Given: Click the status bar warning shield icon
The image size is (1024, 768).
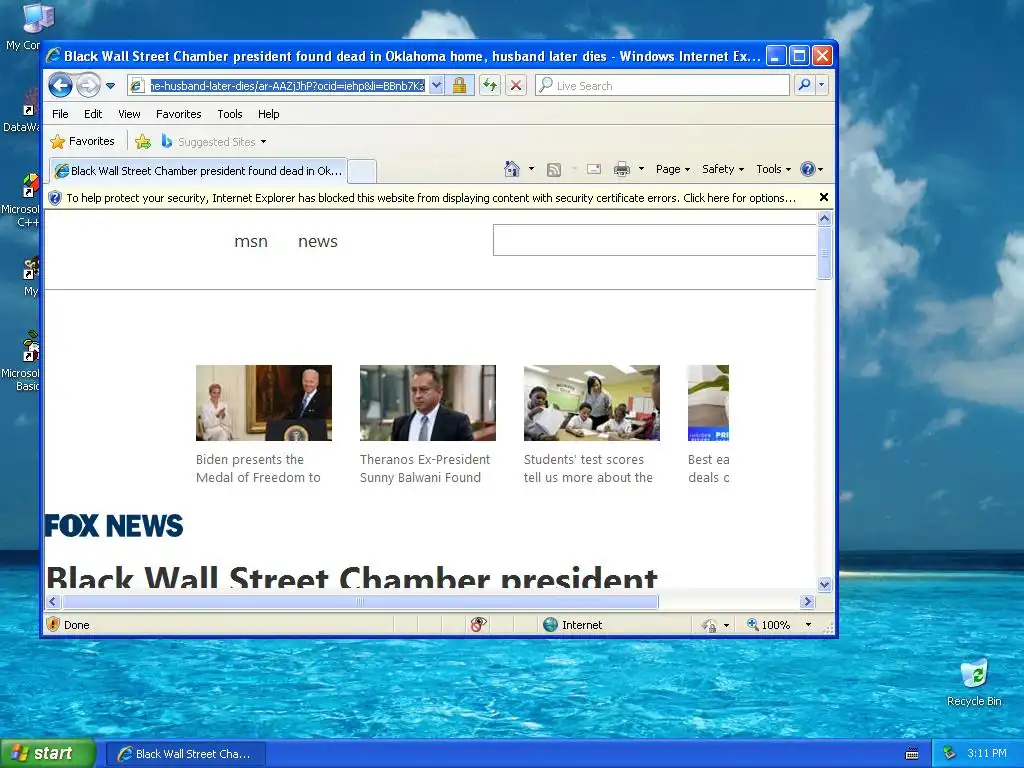Looking at the screenshot, I should 54,624.
